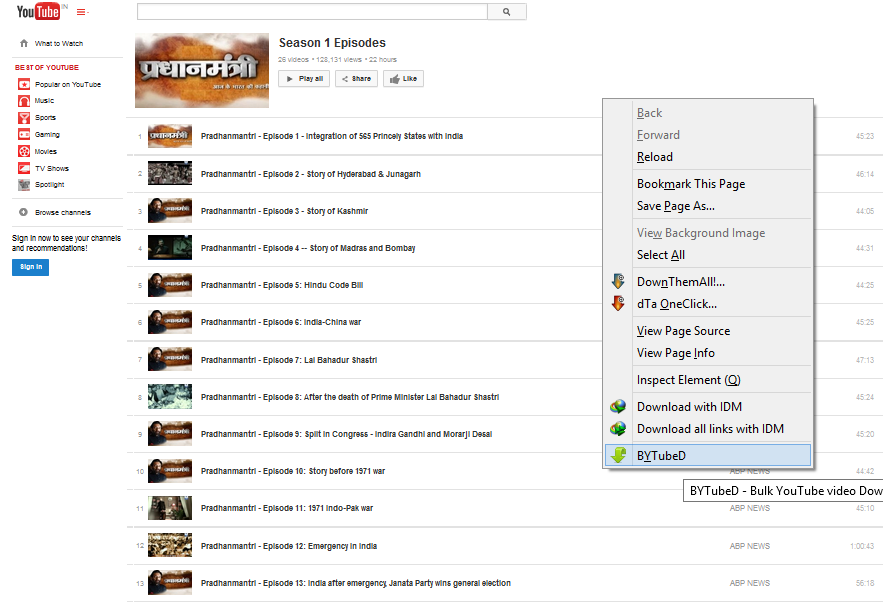Click the Gaming controller icon
The height and width of the screenshot is (607, 883).
24,135
